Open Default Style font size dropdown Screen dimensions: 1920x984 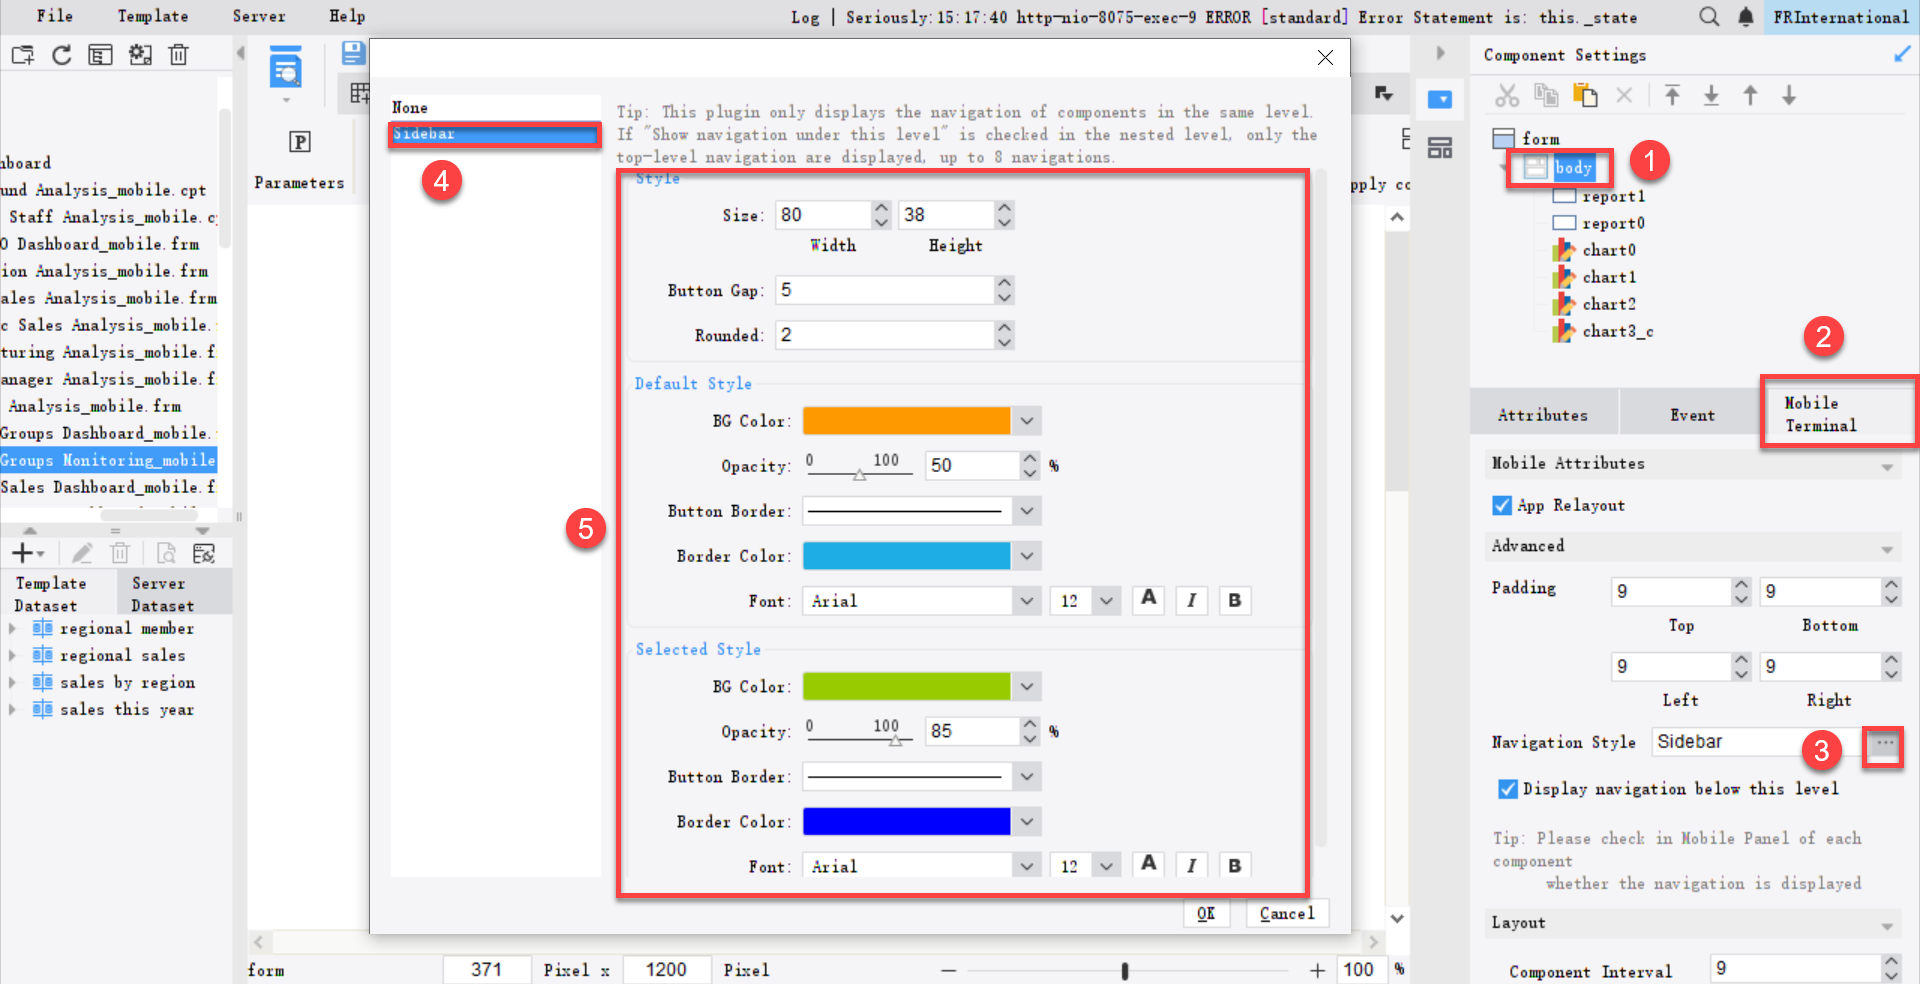pos(1105,600)
